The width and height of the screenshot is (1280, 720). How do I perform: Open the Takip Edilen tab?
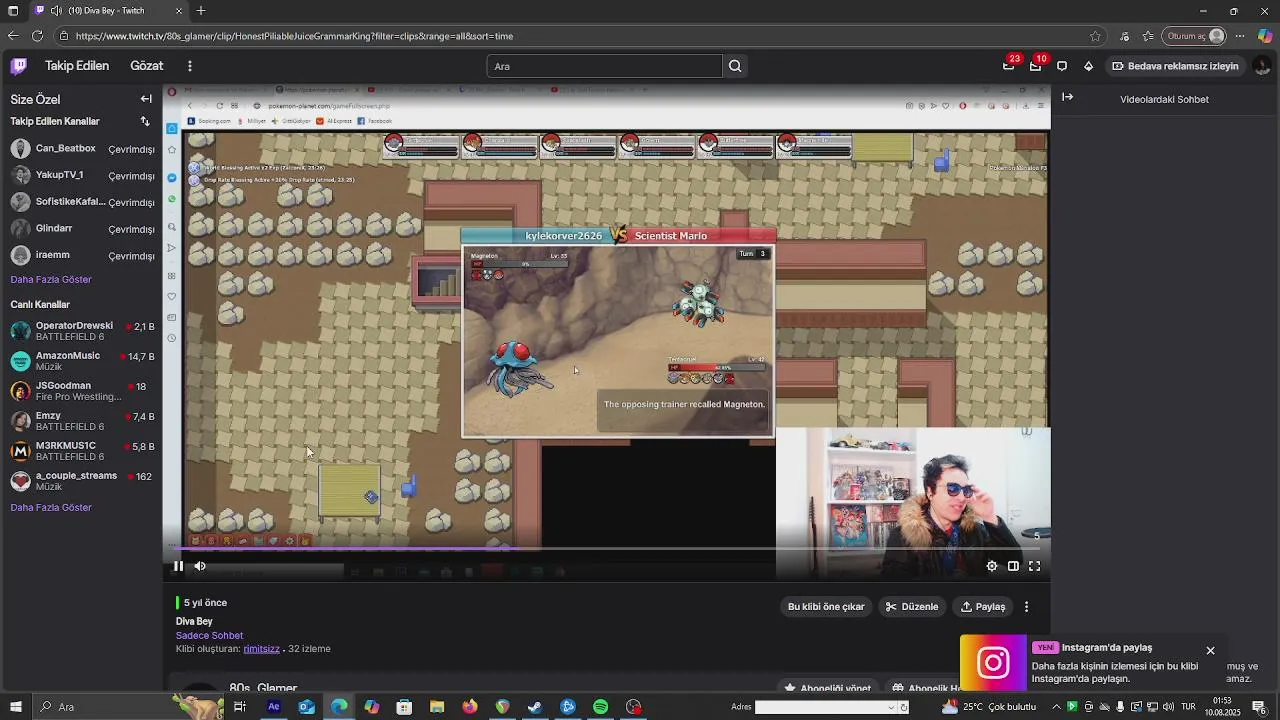pos(77,66)
